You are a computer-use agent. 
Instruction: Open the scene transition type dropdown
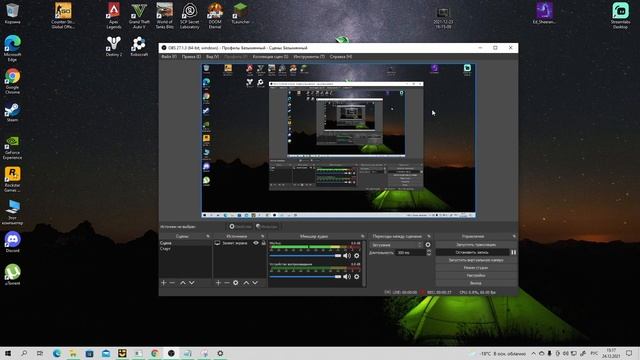[396, 245]
